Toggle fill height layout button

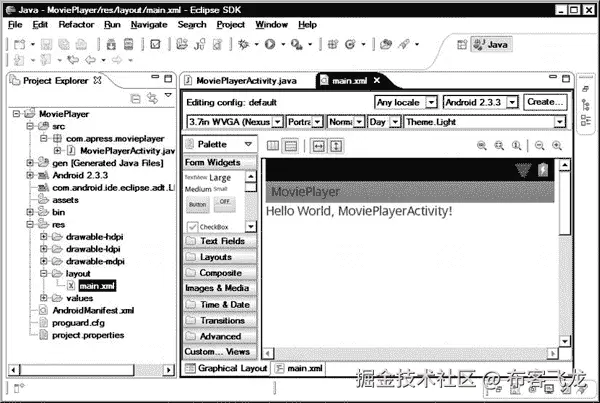click(x=336, y=146)
